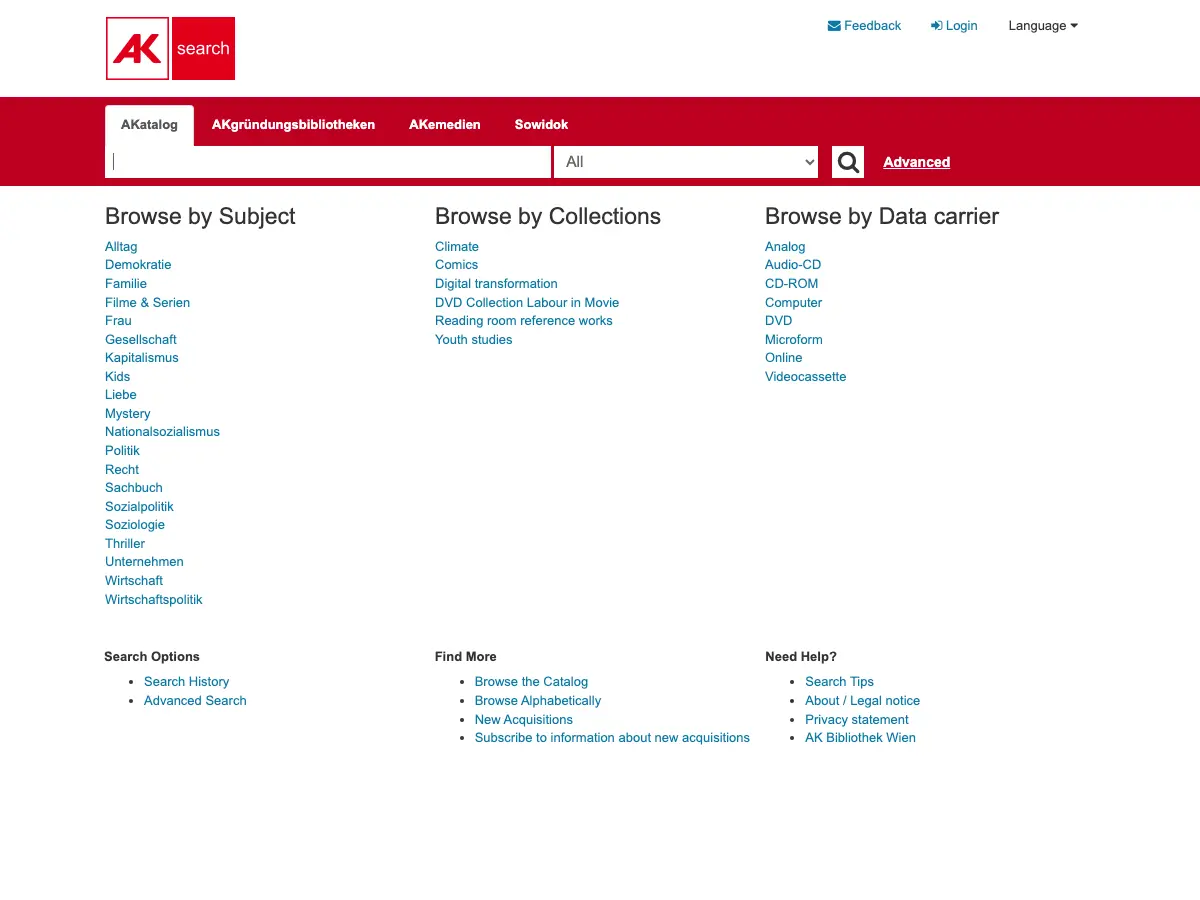Viewport: 1200px width, 900px height.
Task: Visit AK Bibliothek Wien link
Action: [860, 738]
